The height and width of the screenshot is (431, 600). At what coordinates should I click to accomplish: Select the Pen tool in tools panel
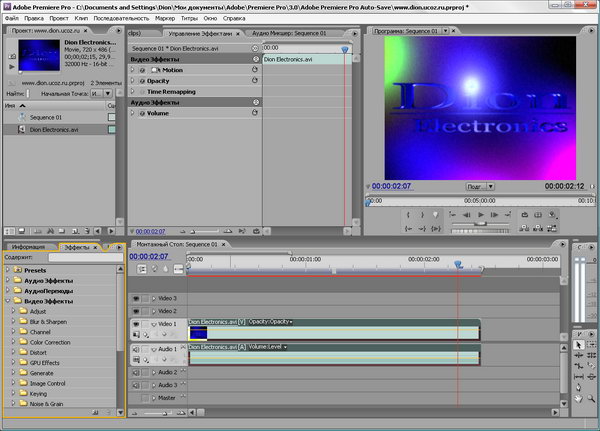[x=578, y=387]
